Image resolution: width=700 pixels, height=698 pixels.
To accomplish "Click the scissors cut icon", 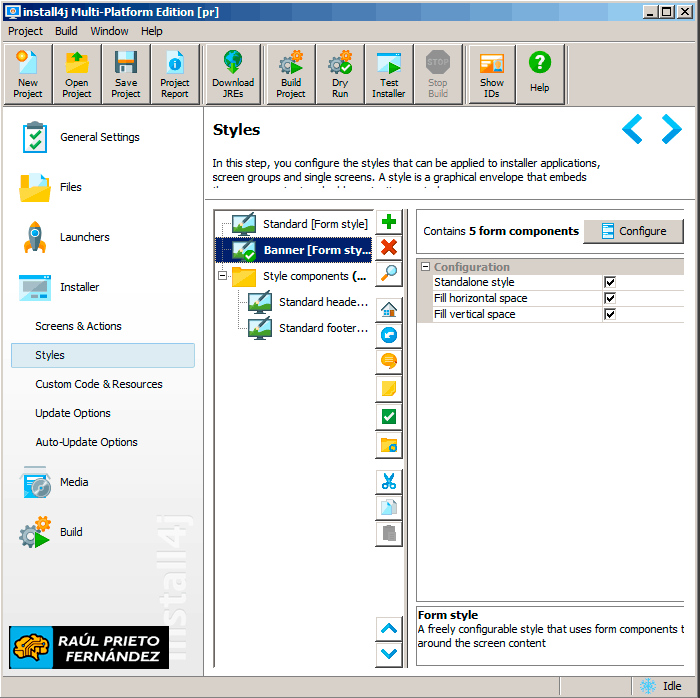I will pyautogui.click(x=389, y=482).
